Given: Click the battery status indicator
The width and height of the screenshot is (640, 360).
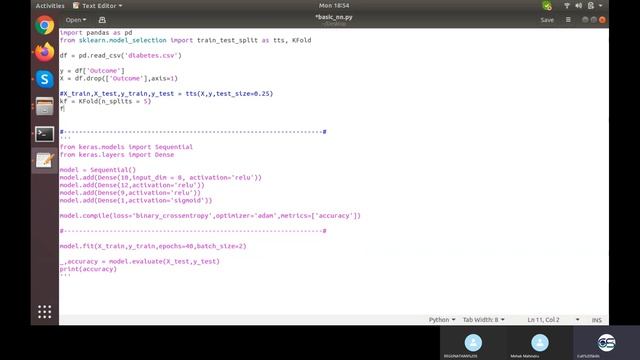Looking at the screenshot, I should coord(591,6).
